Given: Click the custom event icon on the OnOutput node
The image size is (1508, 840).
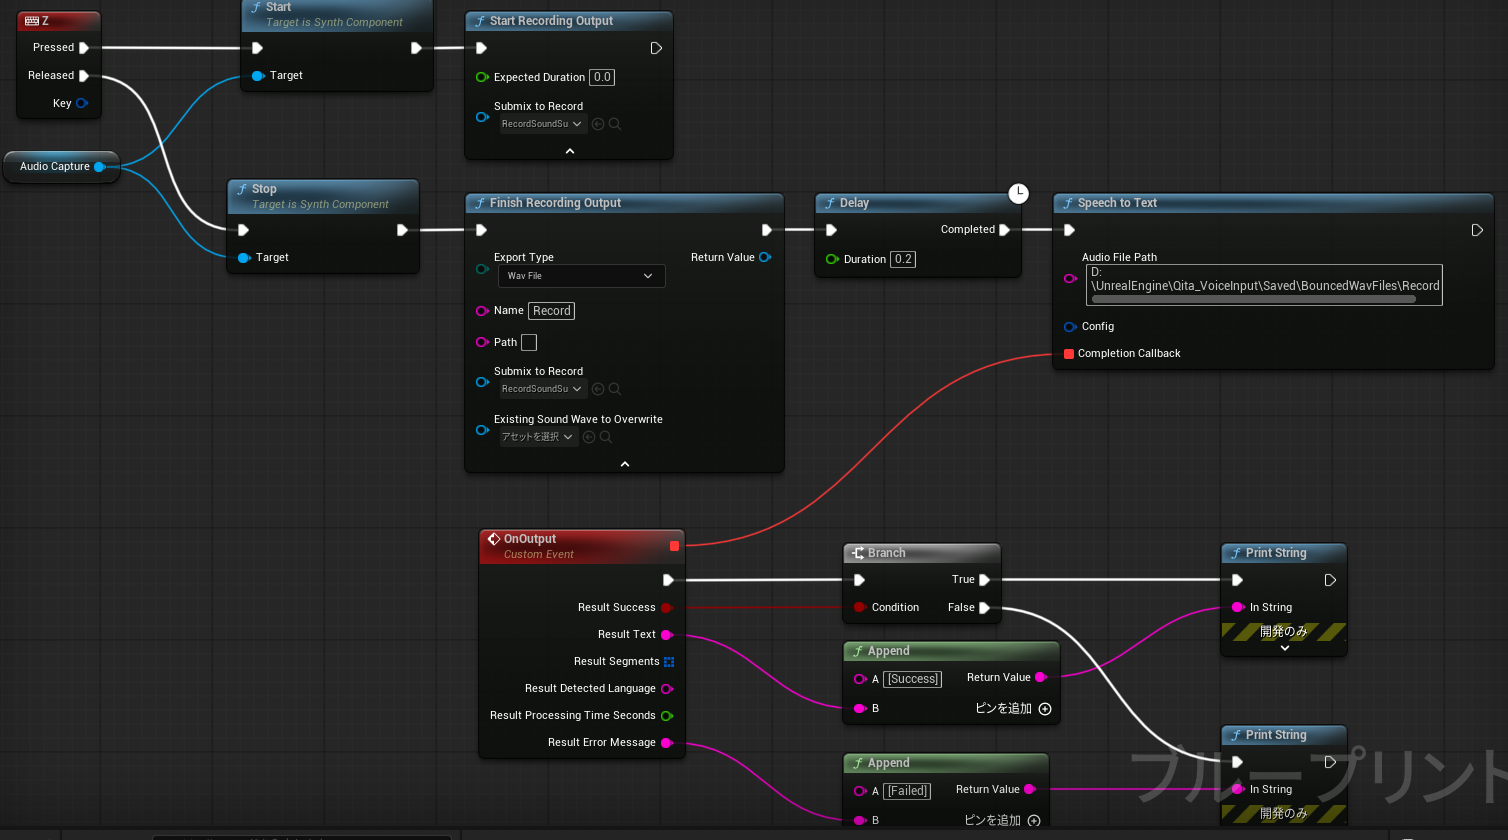Looking at the screenshot, I should (x=495, y=538).
